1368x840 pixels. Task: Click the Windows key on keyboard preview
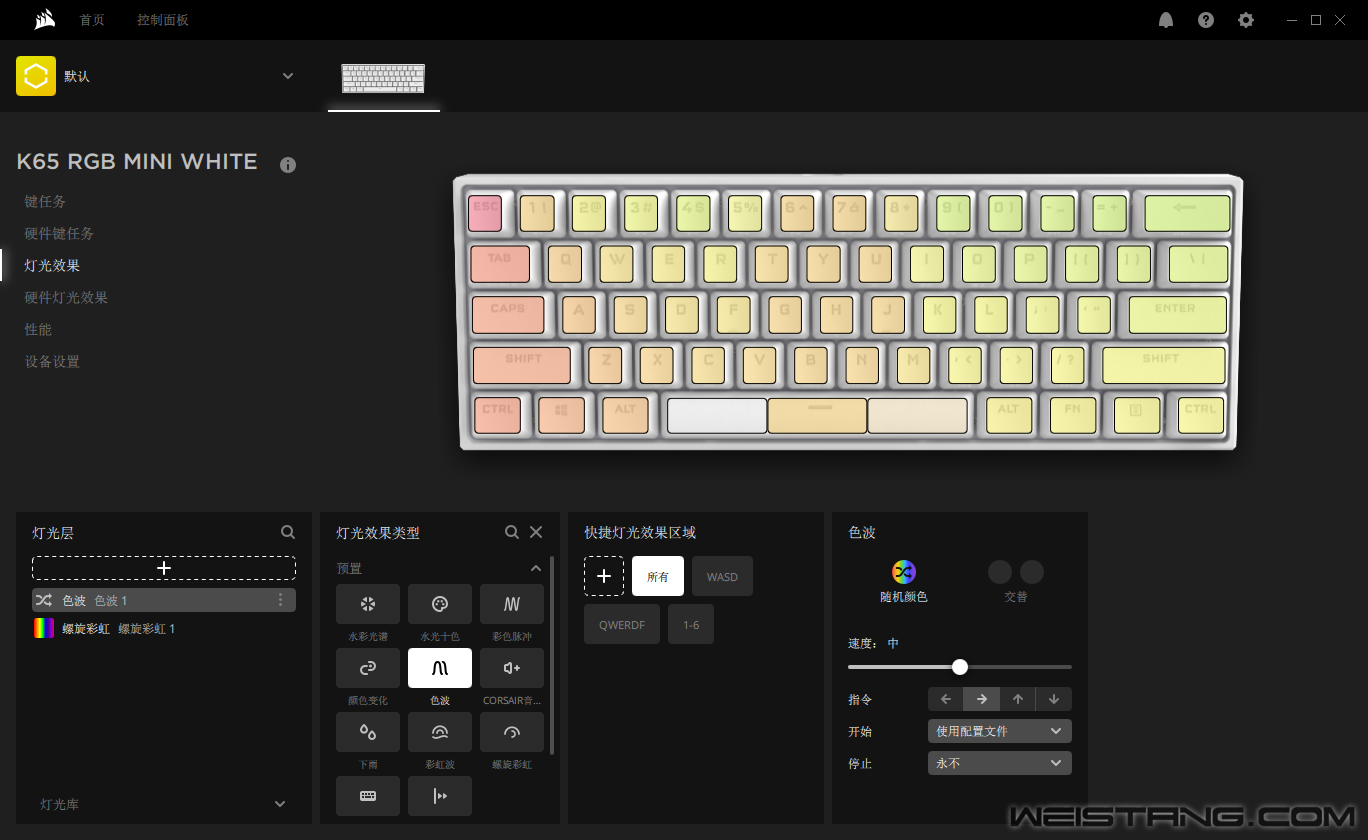(561, 414)
